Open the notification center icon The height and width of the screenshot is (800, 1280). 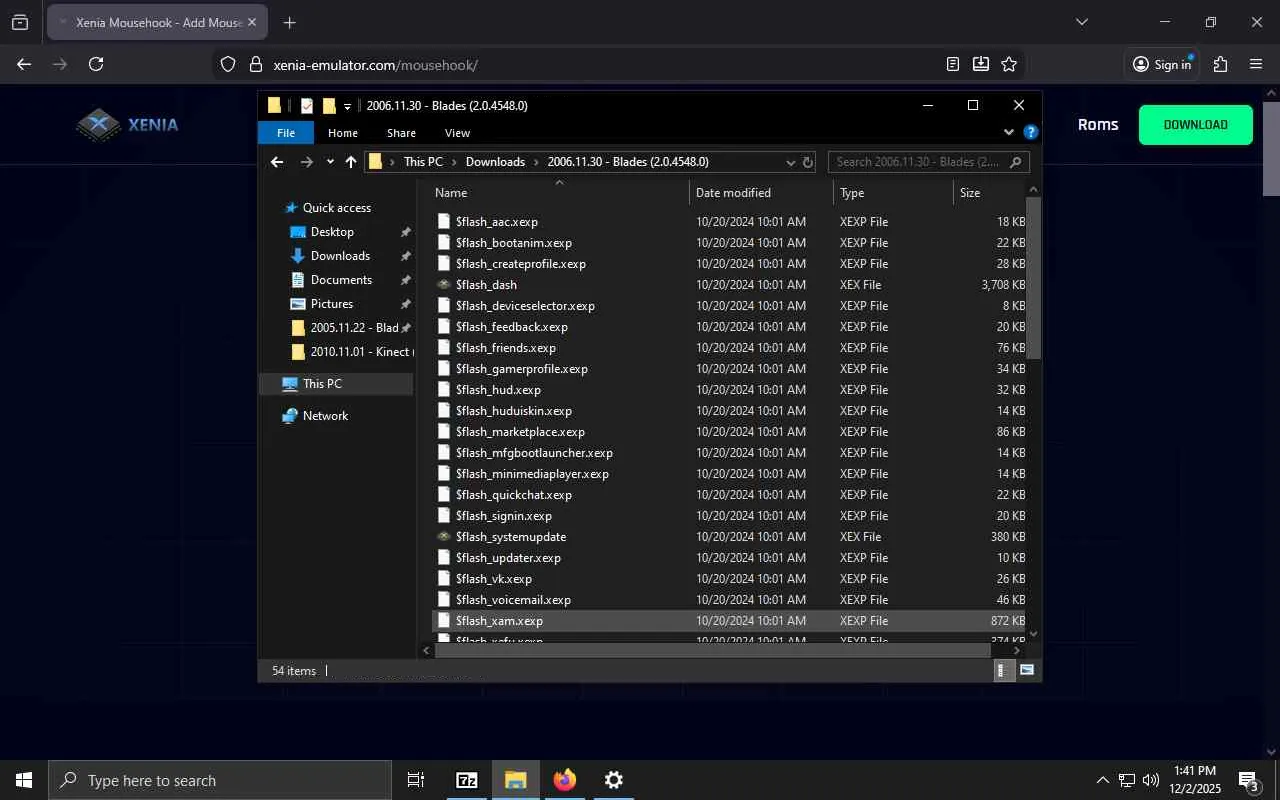1248,780
